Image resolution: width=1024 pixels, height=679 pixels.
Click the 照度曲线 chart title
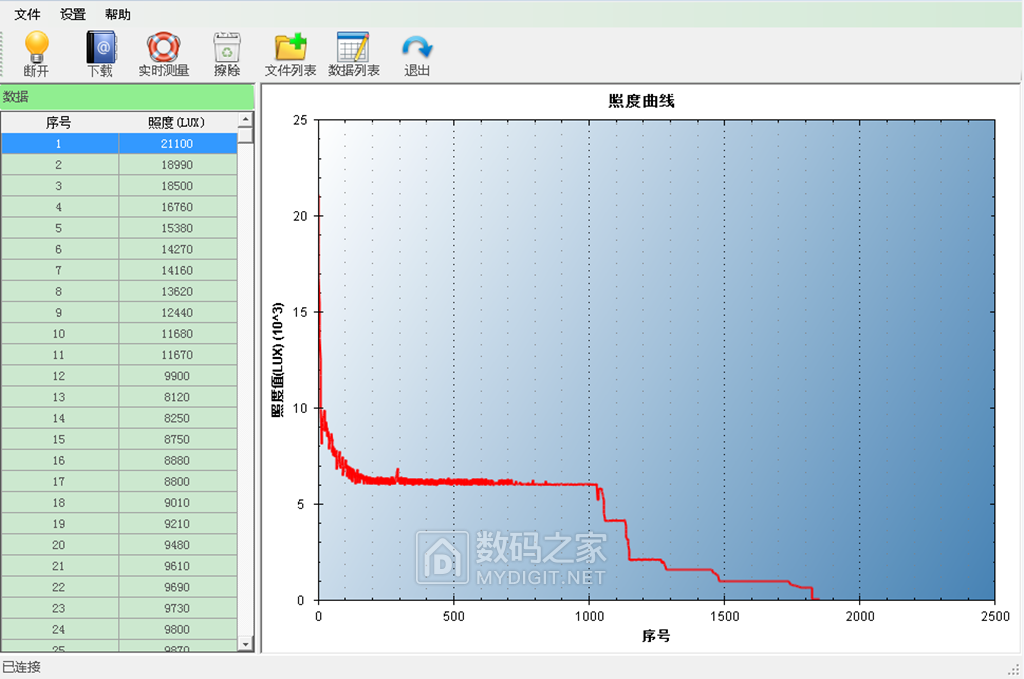641,101
